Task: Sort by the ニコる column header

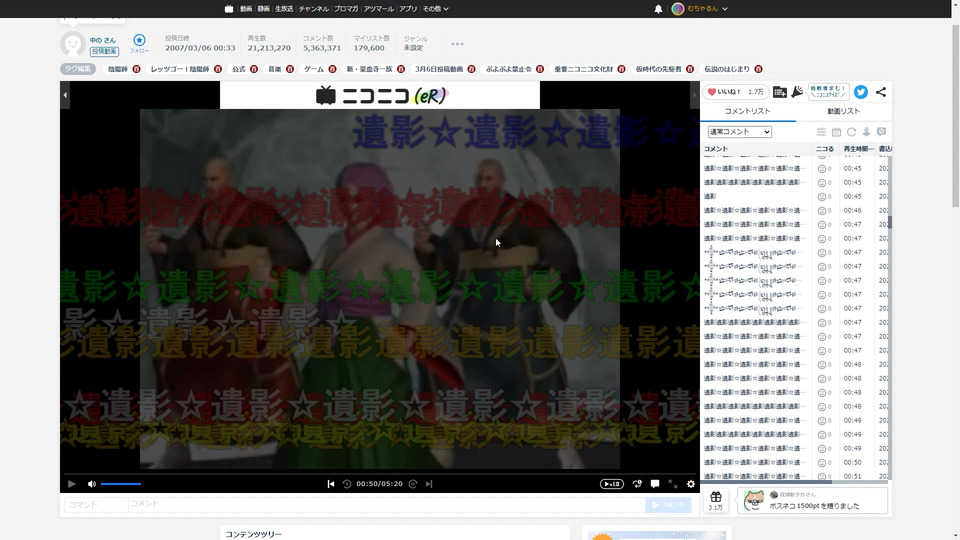Action: pos(825,149)
